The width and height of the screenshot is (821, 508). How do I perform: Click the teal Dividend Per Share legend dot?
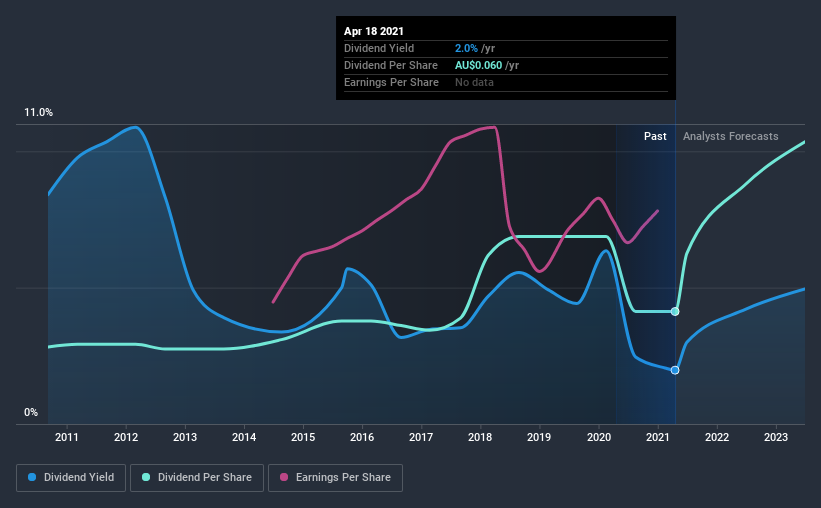(146, 477)
